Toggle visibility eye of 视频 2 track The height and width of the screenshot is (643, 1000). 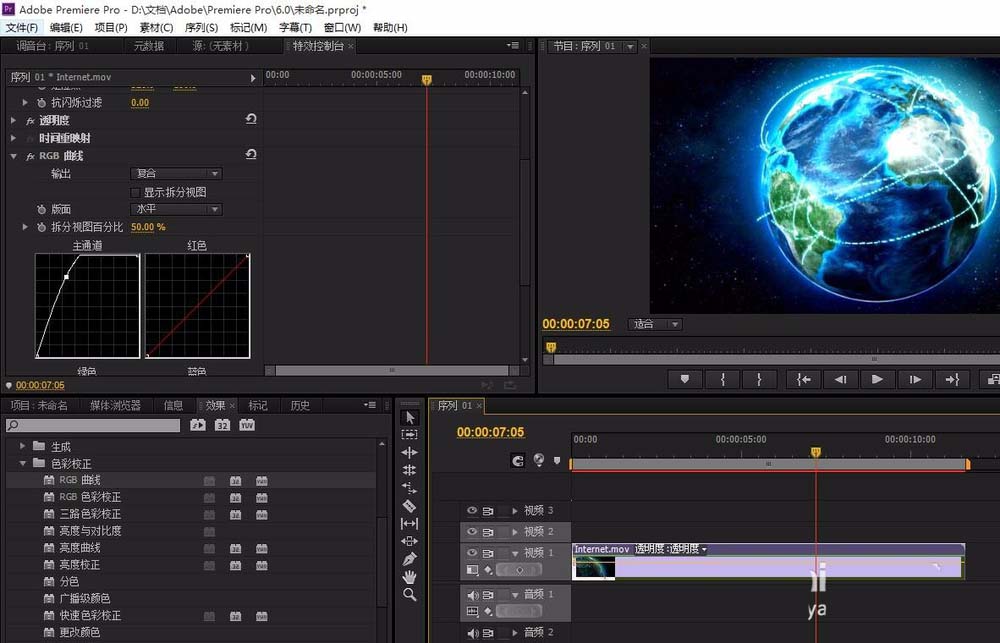pyautogui.click(x=472, y=531)
